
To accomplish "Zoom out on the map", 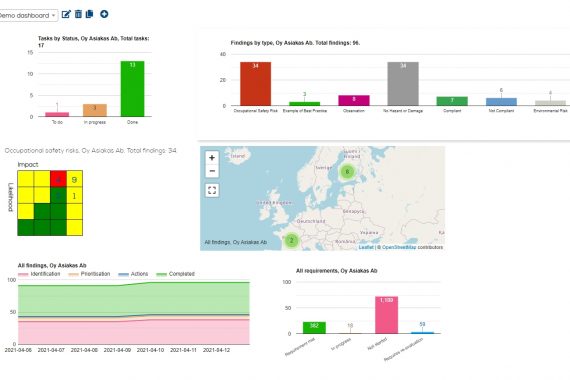I will point(212,171).
